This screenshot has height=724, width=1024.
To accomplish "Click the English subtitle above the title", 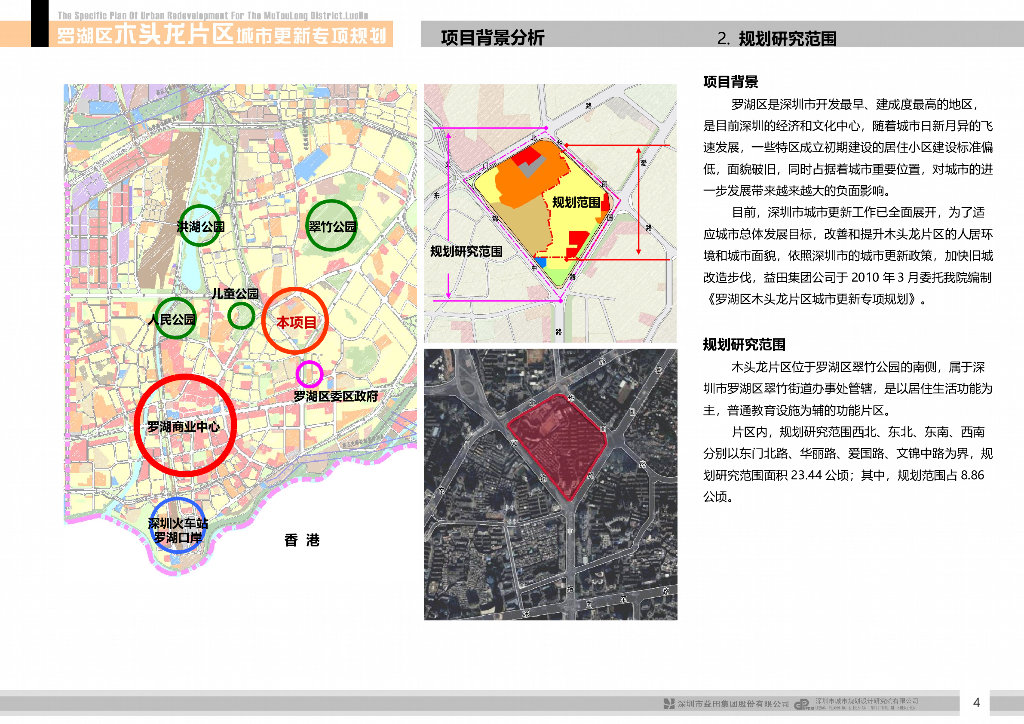I will (213, 15).
